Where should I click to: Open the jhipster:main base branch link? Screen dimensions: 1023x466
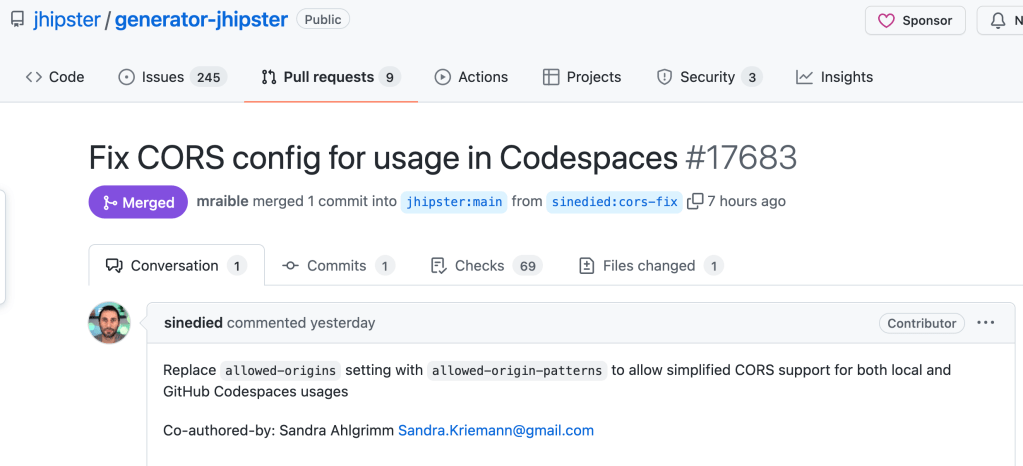click(454, 202)
